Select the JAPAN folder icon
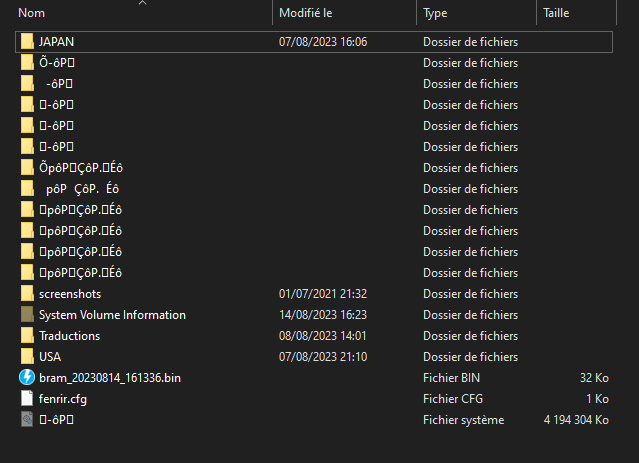 (27, 42)
